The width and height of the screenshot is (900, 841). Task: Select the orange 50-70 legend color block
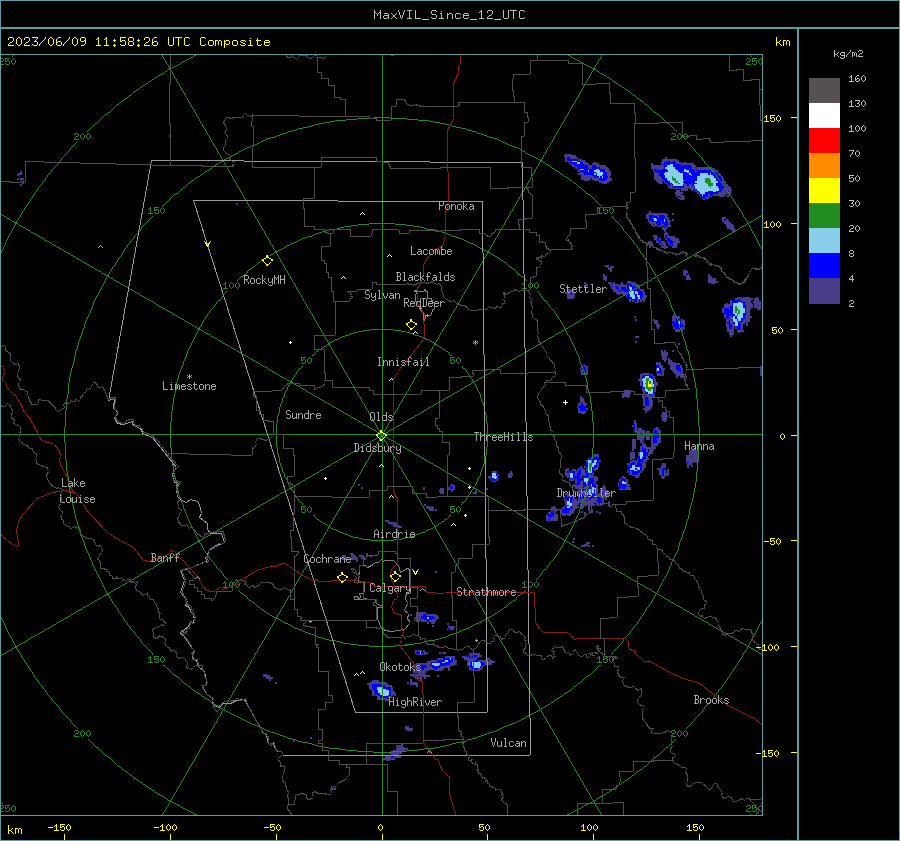coord(824,166)
